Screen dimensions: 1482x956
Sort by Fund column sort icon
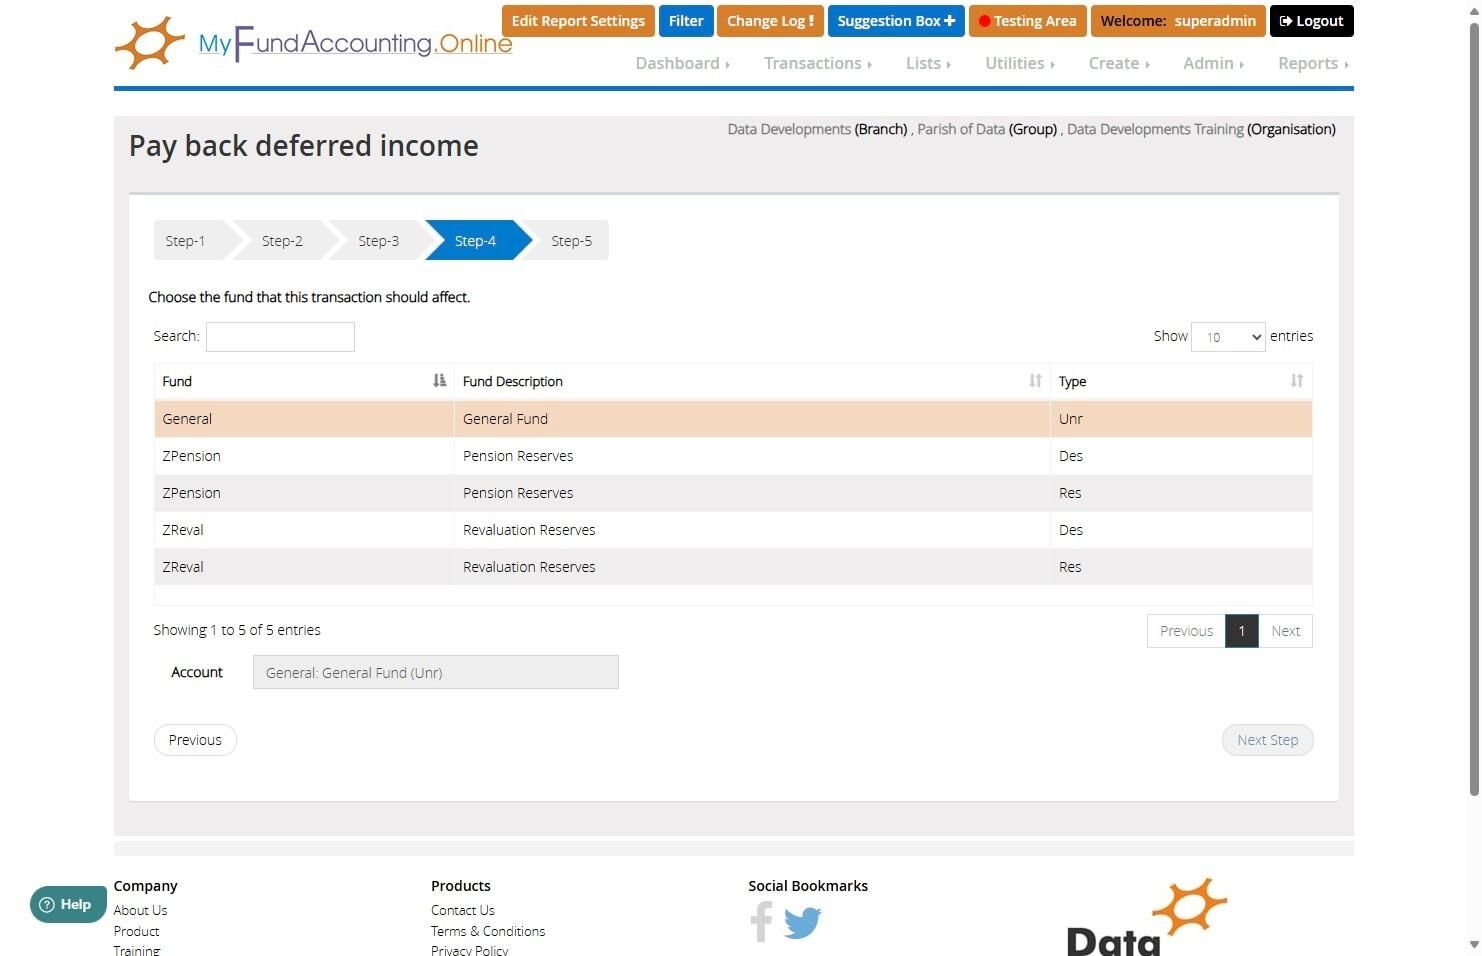pos(439,381)
